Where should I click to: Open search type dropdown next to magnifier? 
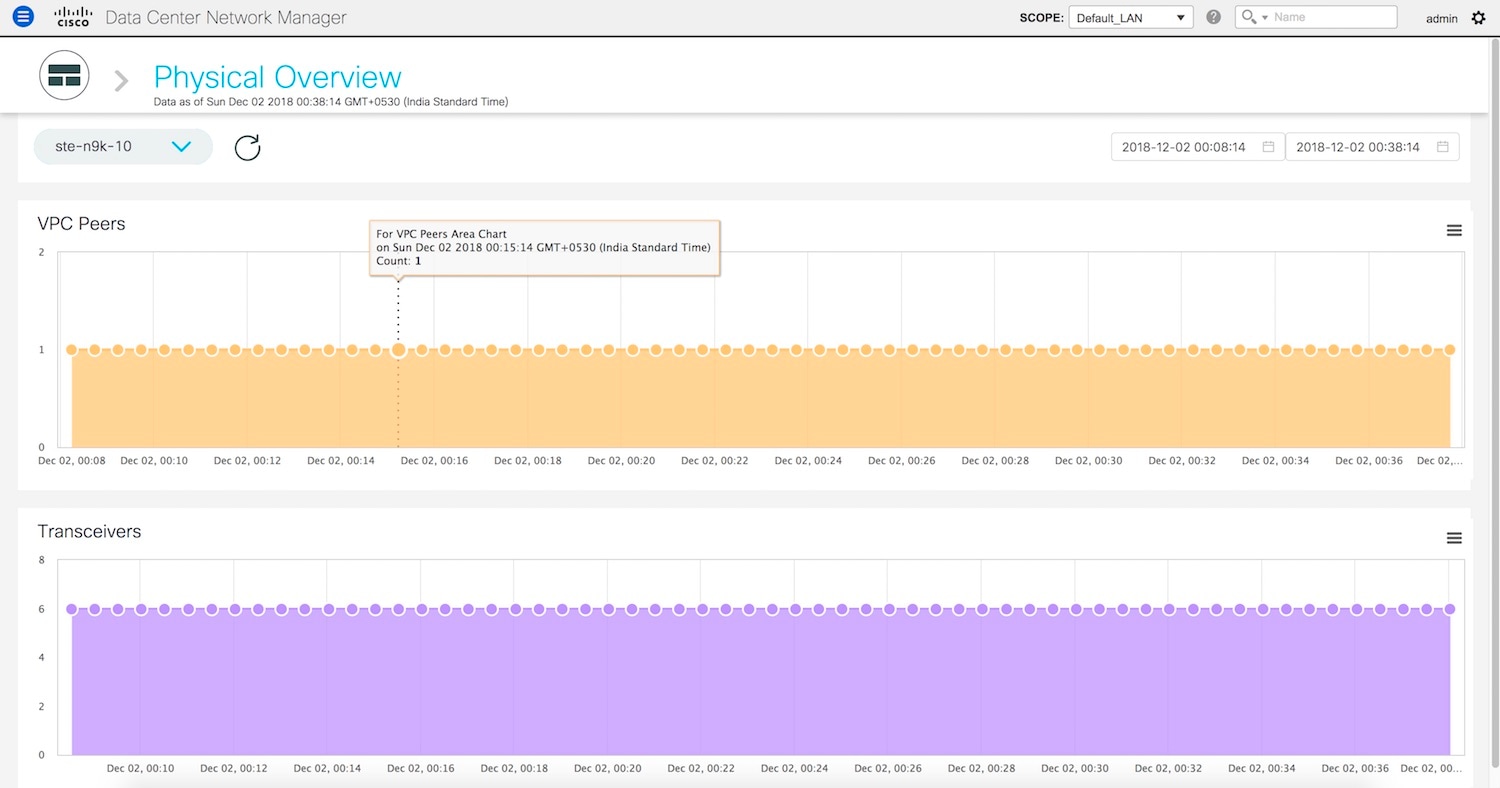coord(1265,18)
